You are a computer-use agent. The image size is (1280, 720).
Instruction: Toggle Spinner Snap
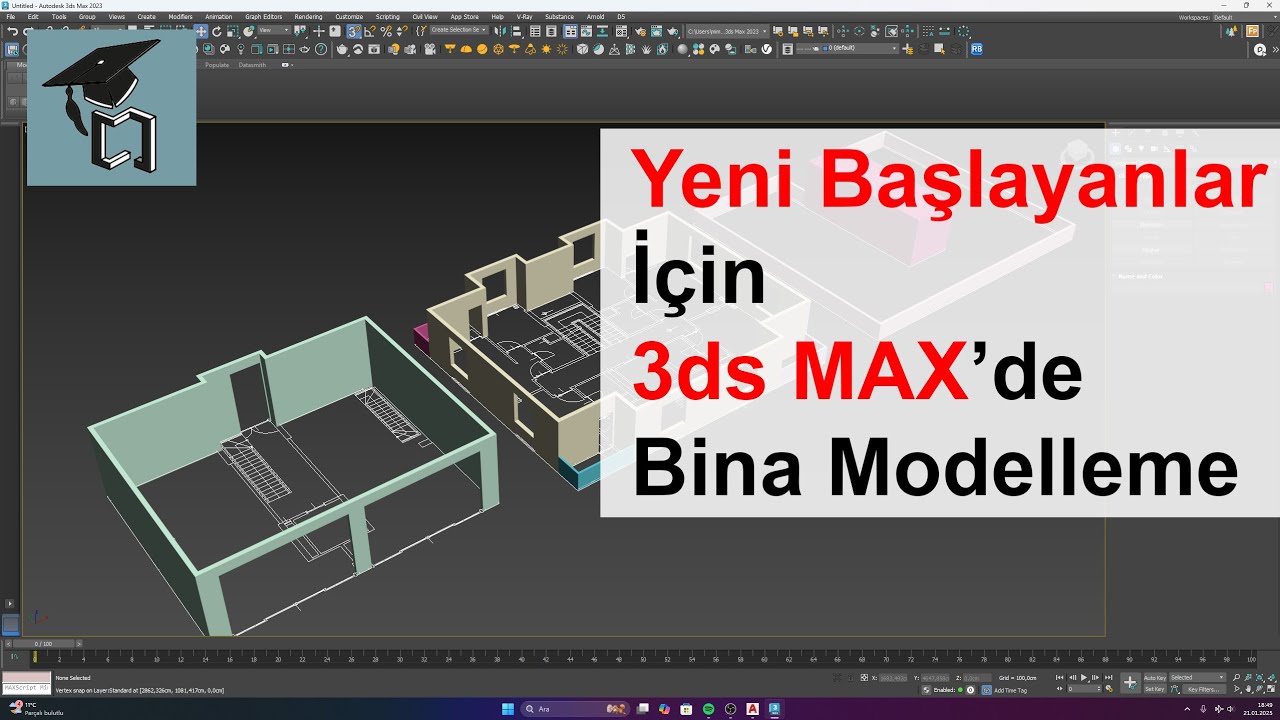402,31
